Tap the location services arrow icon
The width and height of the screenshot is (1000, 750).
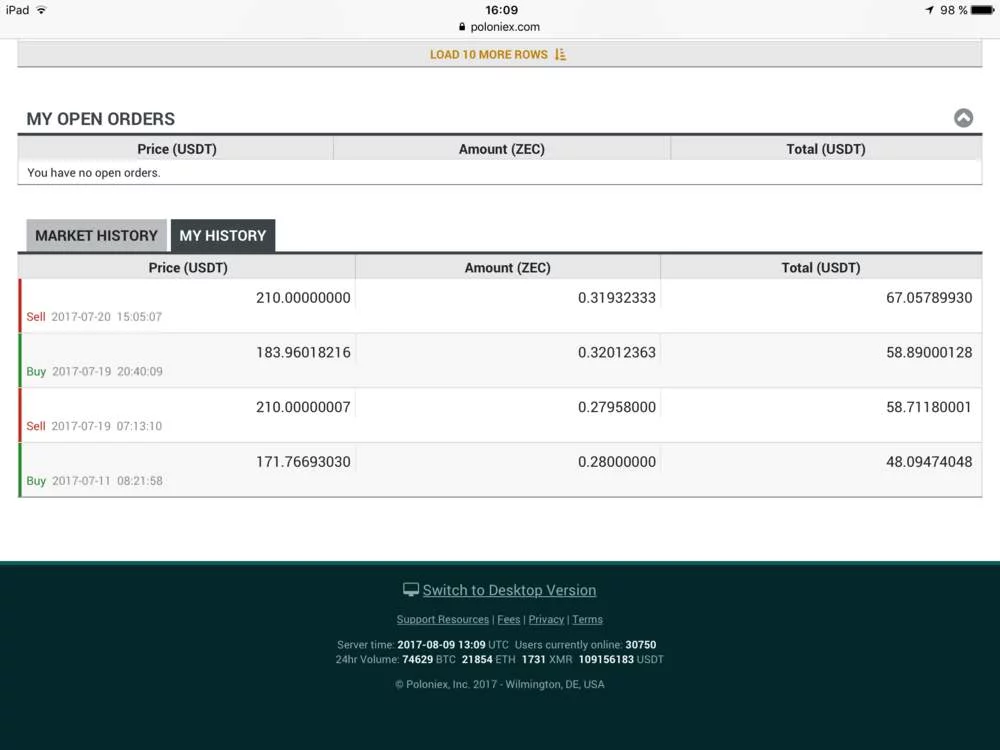929,10
